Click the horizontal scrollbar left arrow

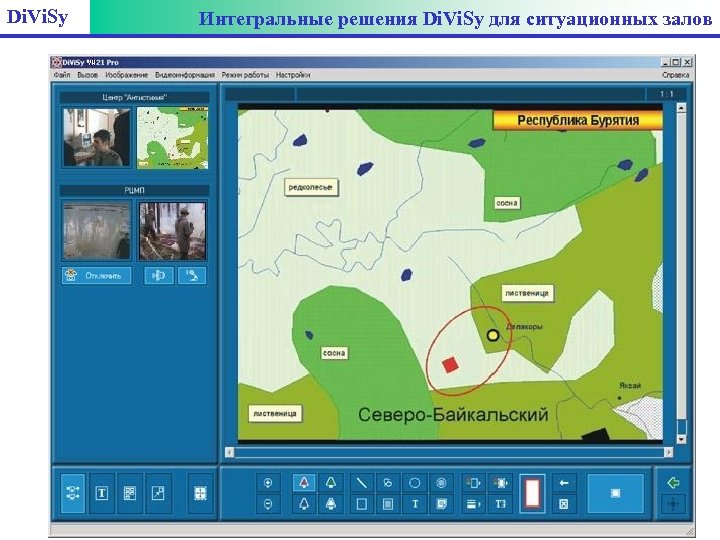tap(230, 452)
